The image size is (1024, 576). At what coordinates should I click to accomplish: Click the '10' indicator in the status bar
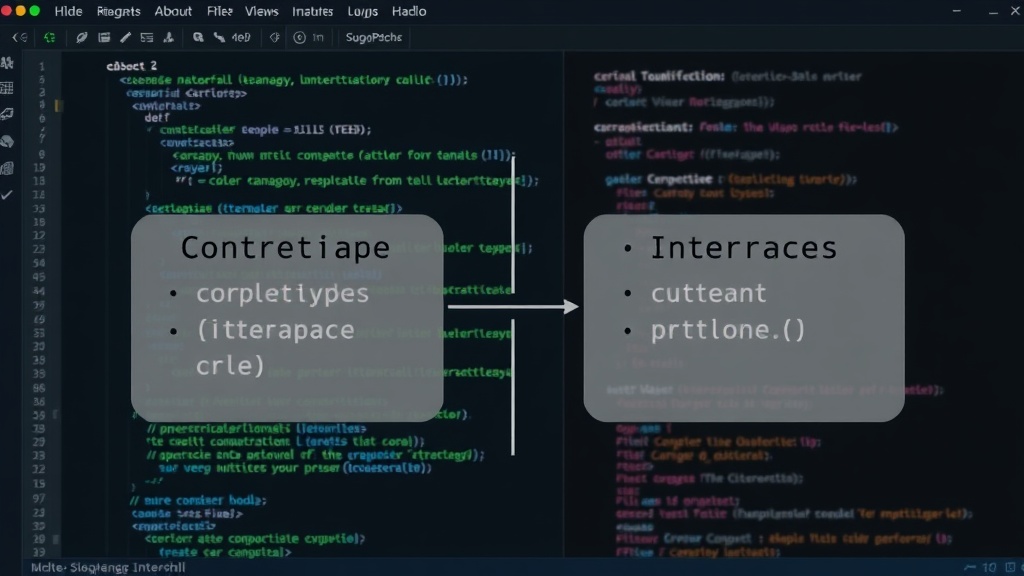point(990,568)
